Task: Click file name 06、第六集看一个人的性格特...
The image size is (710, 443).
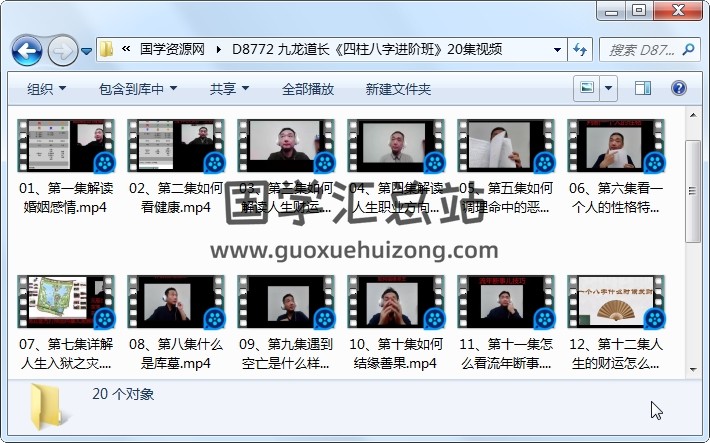Action: pos(616,197)
